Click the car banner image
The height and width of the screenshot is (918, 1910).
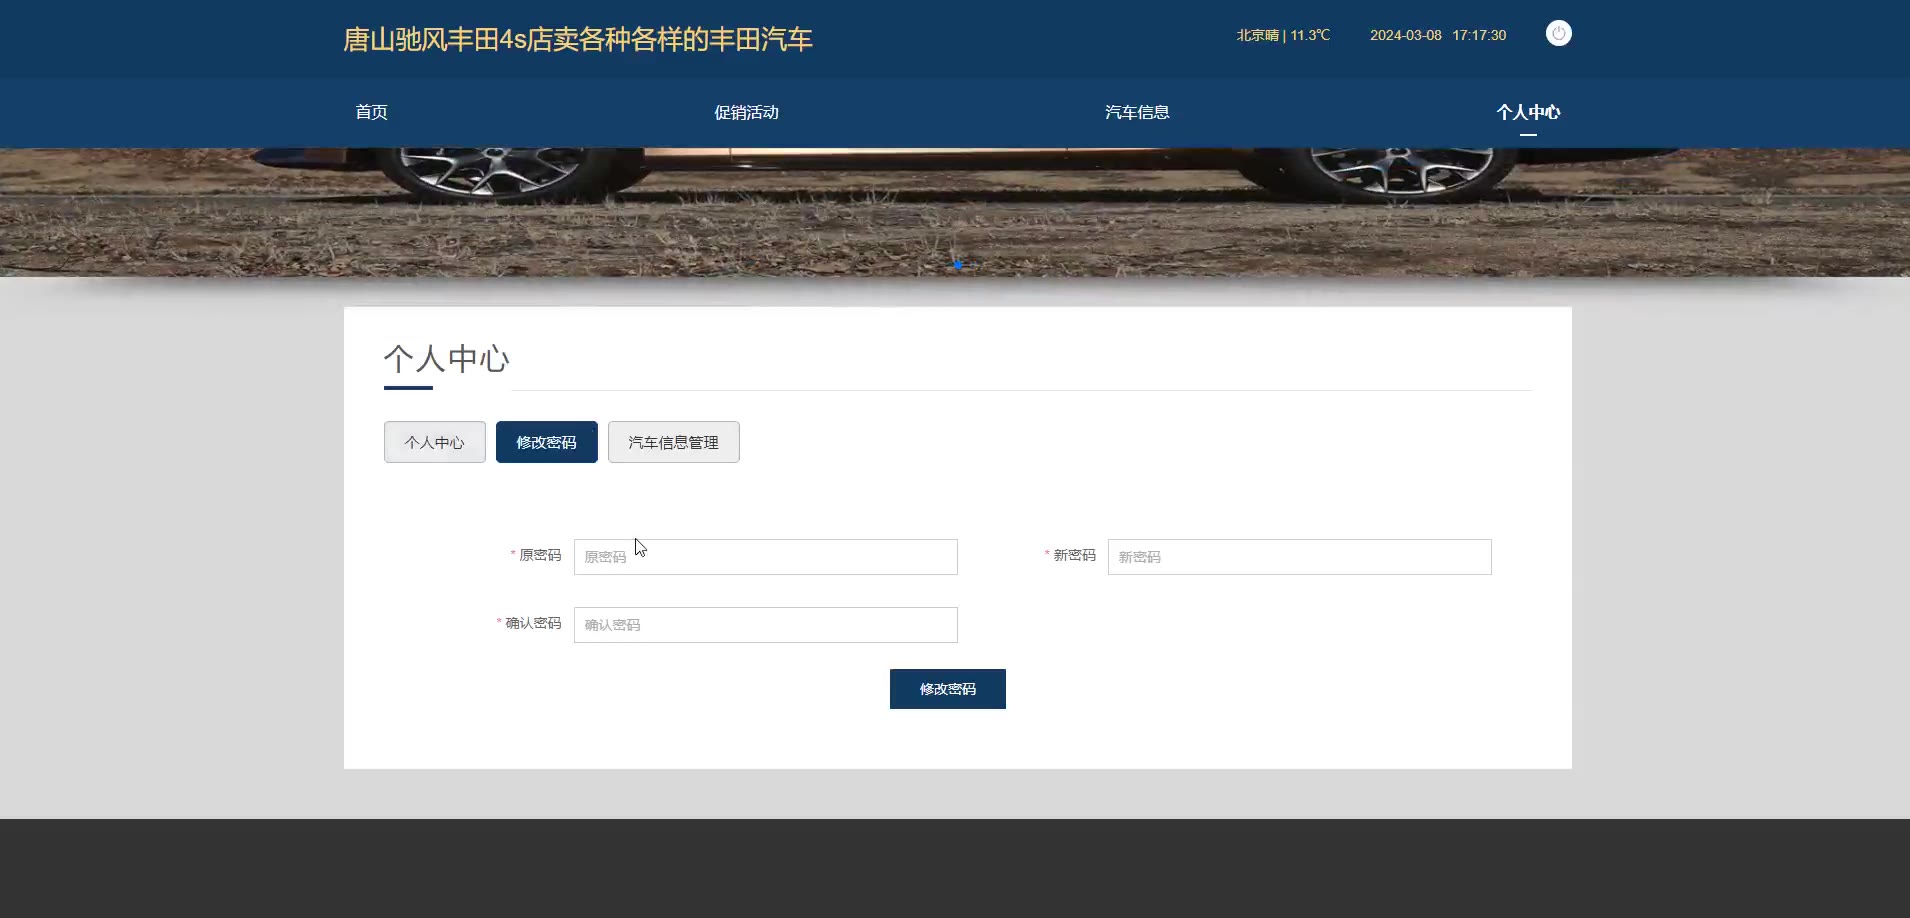[x=955, y=212]
